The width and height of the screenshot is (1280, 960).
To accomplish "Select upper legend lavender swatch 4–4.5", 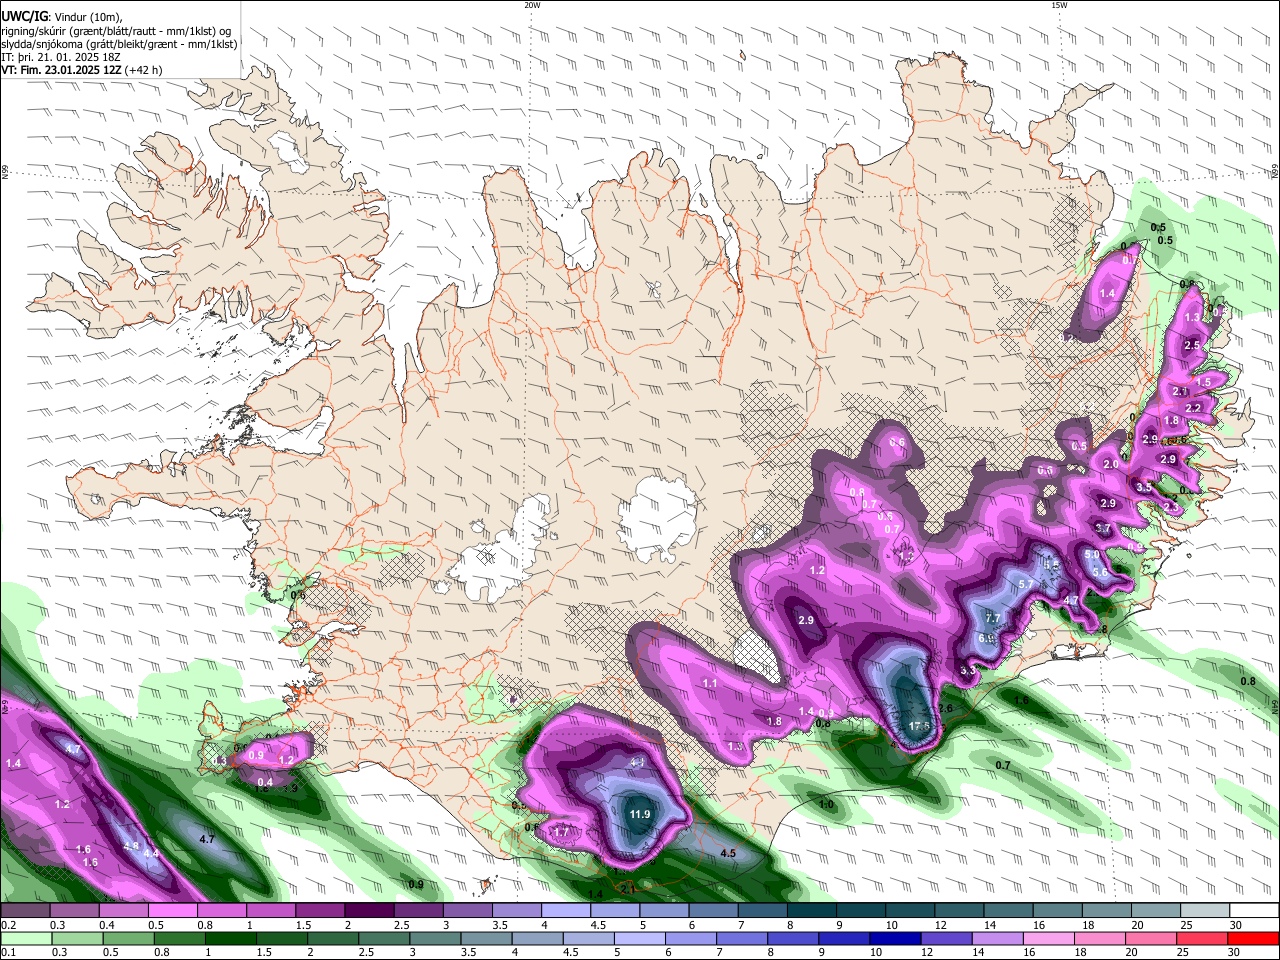I will tap(566, 911).
